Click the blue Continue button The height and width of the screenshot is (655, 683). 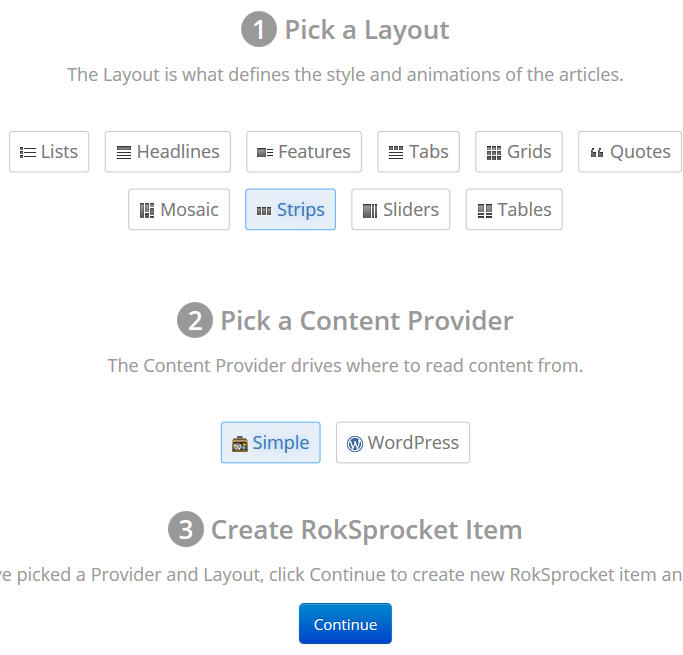click(345, 624)
